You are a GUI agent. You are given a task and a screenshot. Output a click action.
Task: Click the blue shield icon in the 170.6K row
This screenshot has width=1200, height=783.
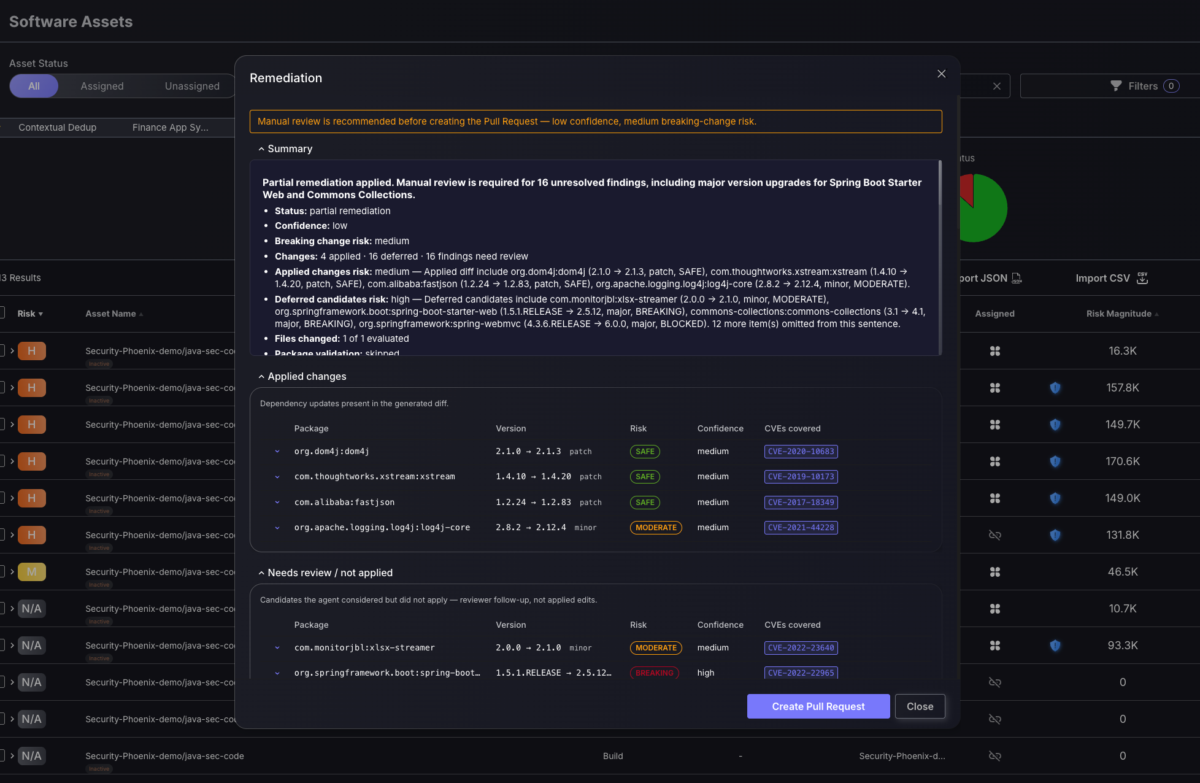[1055, 461]
